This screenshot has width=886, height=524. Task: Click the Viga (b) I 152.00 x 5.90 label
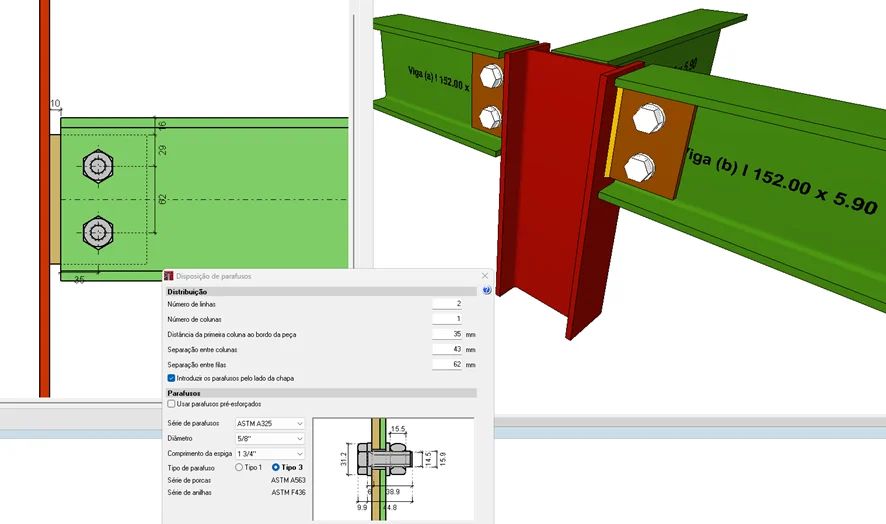coord(781,180)
